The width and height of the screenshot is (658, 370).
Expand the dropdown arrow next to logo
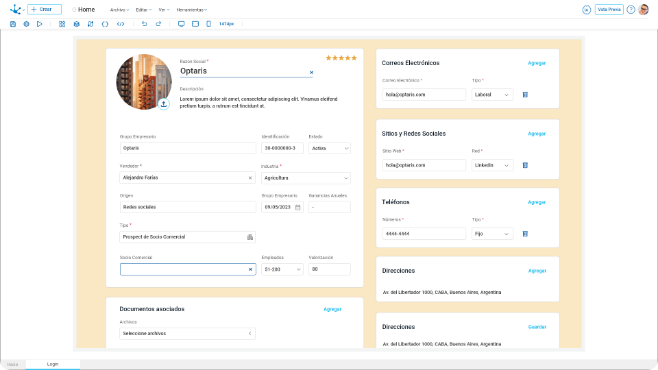[24, 10]
